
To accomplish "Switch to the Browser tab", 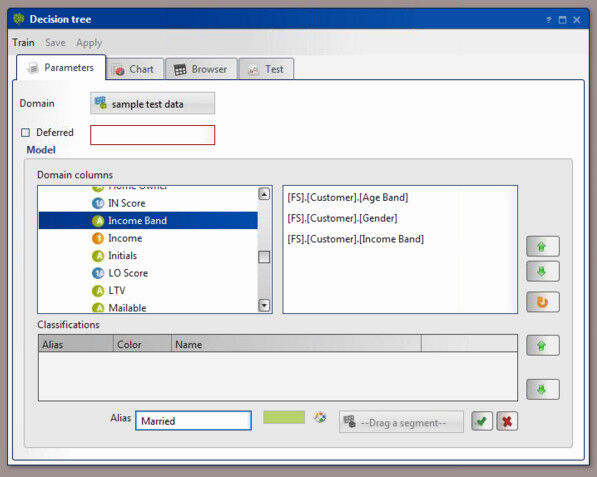I will tap(201, 69).
